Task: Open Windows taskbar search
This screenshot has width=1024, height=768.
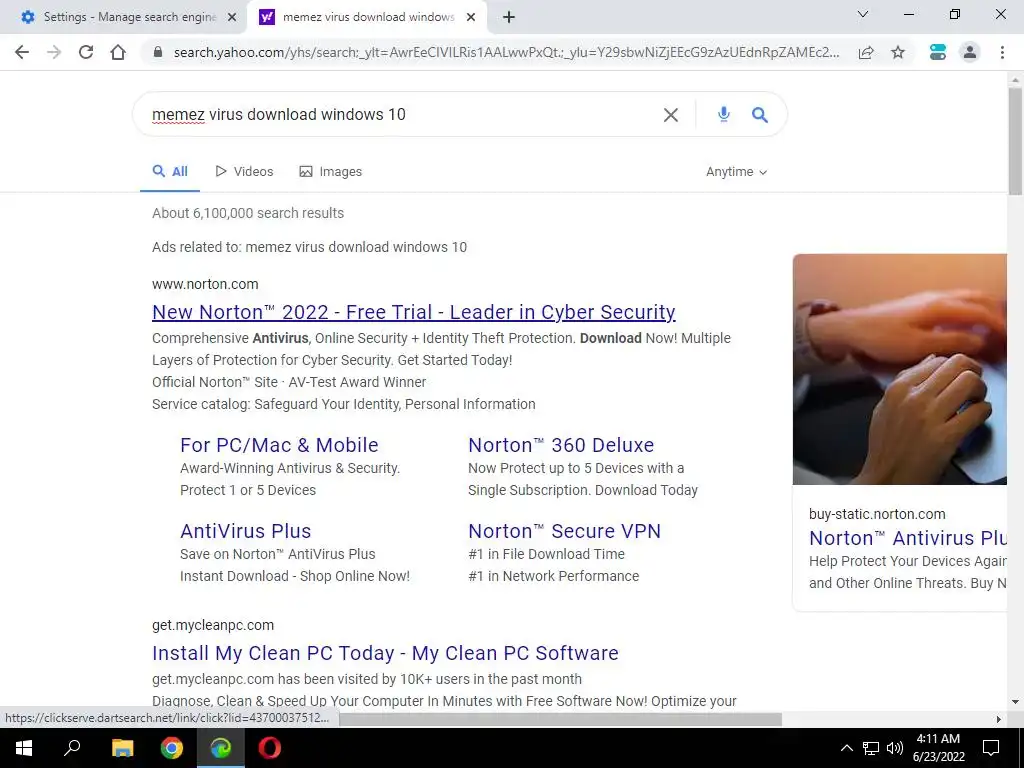Action: click(x=72, y=748)
